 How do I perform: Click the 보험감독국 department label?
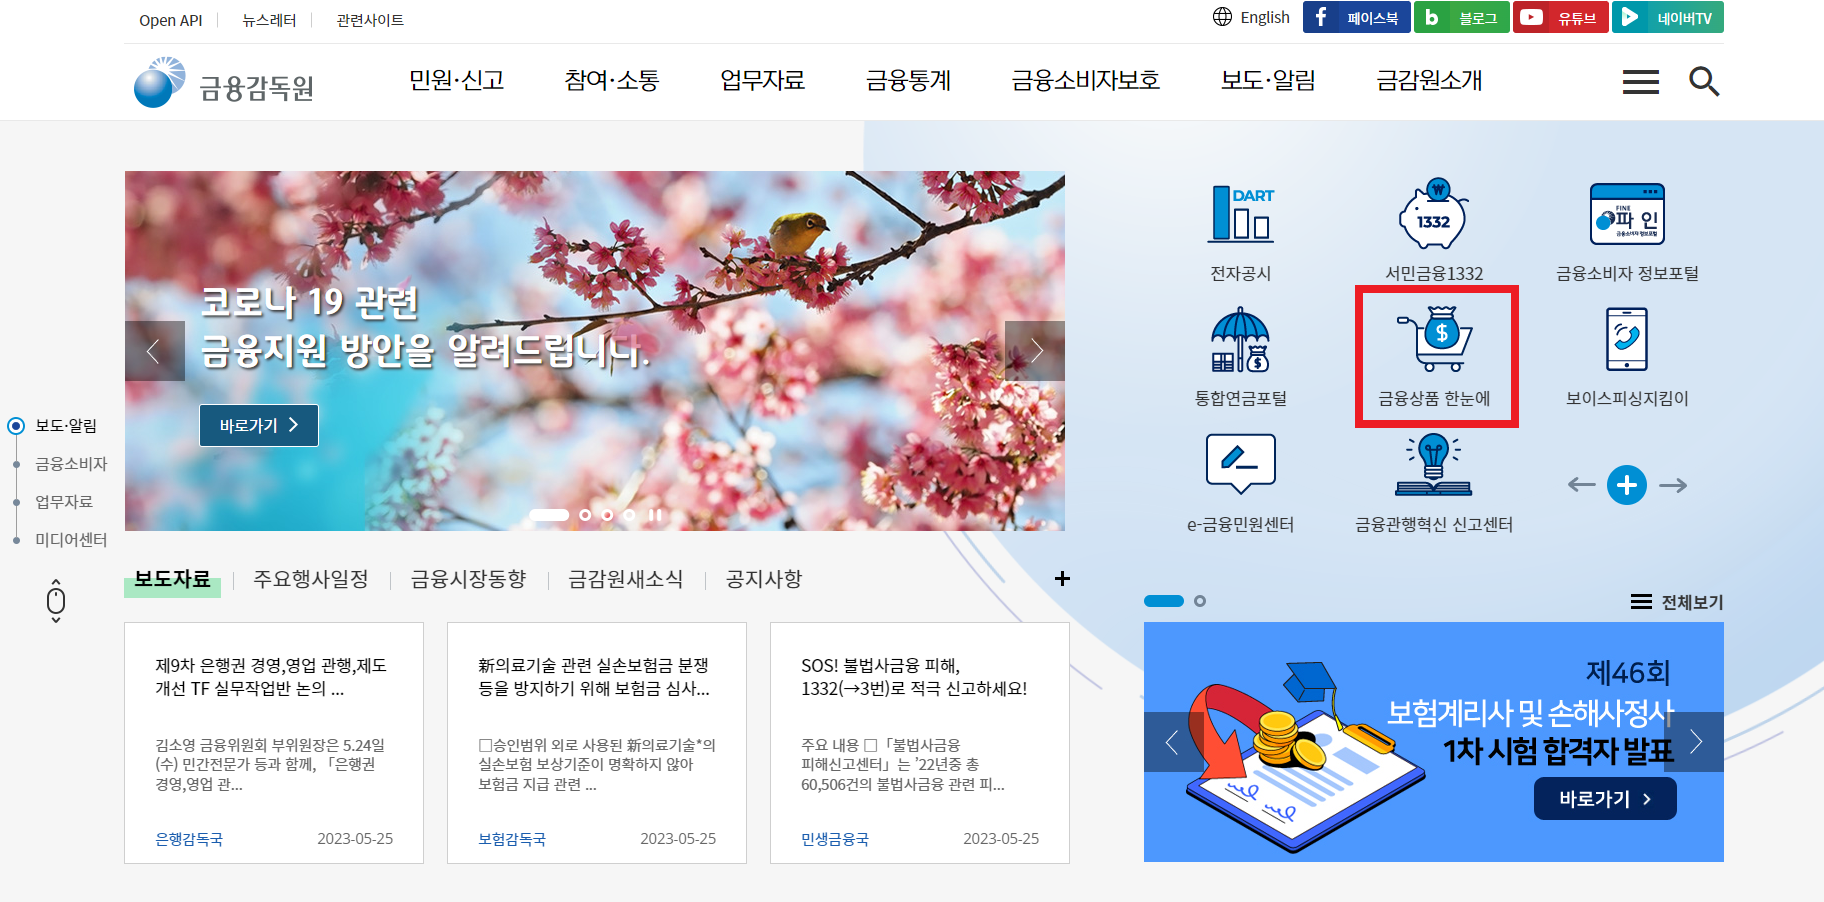[512, 839]
